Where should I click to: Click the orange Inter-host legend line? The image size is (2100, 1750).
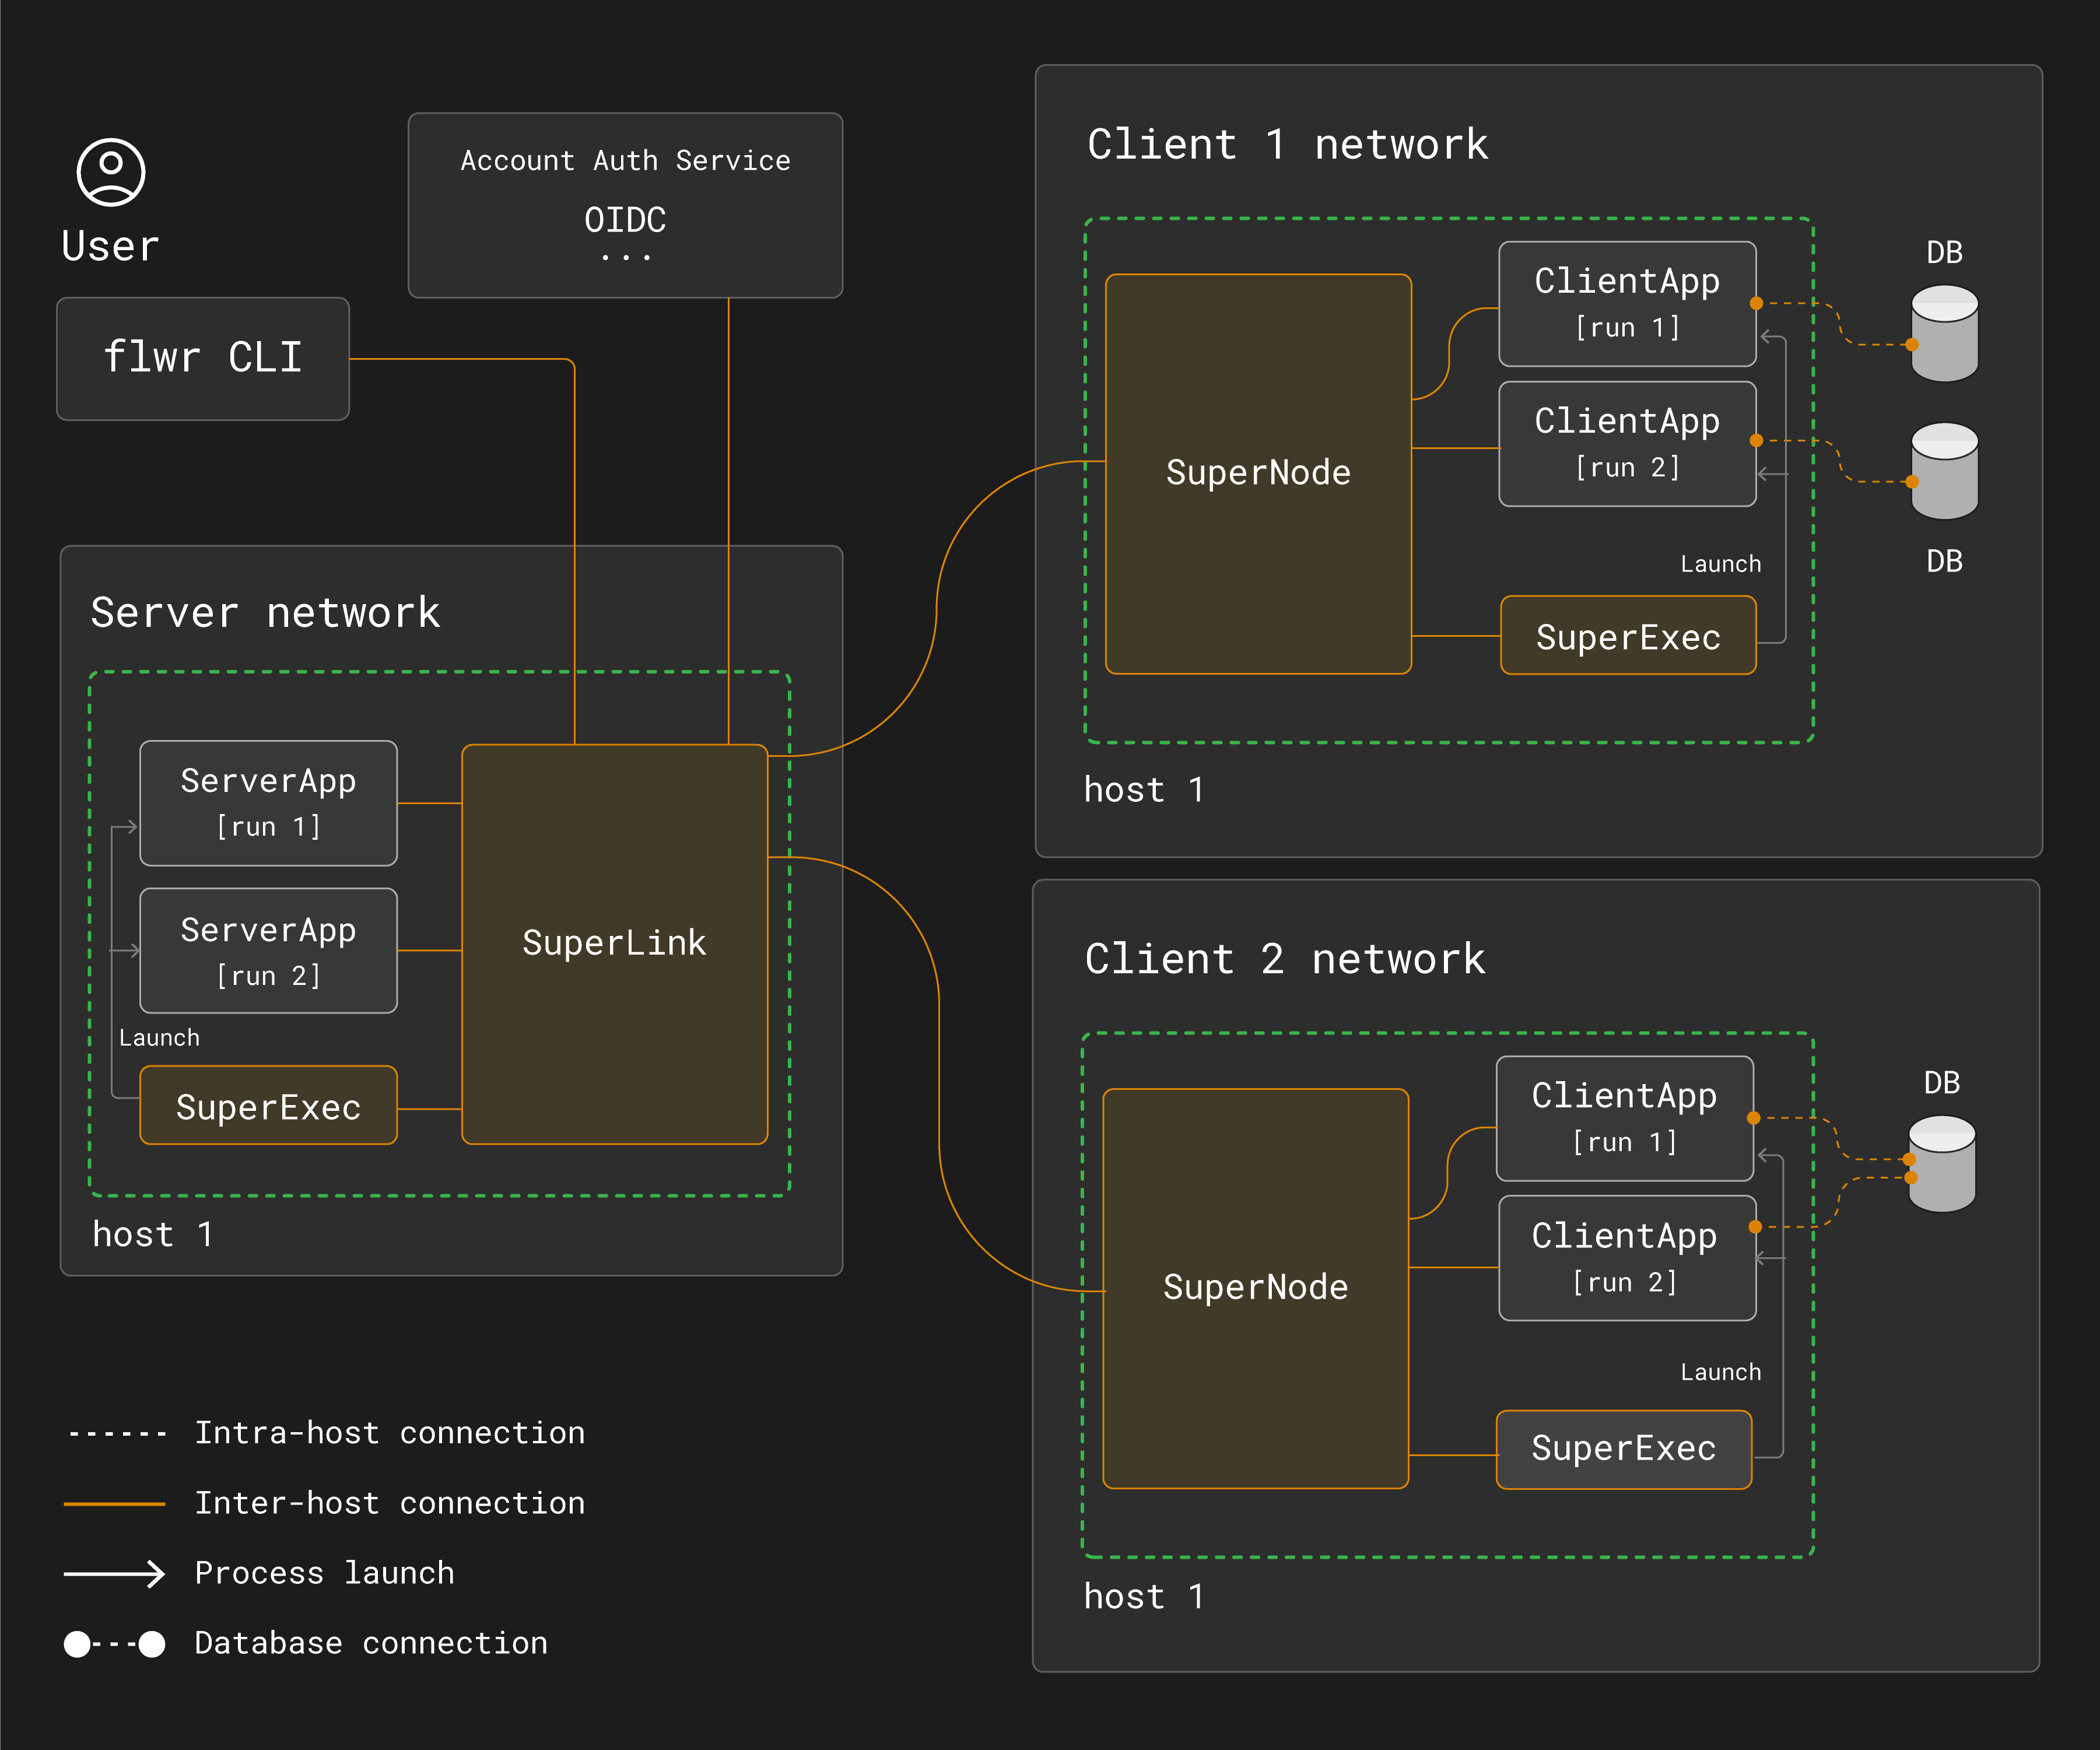114,1503
